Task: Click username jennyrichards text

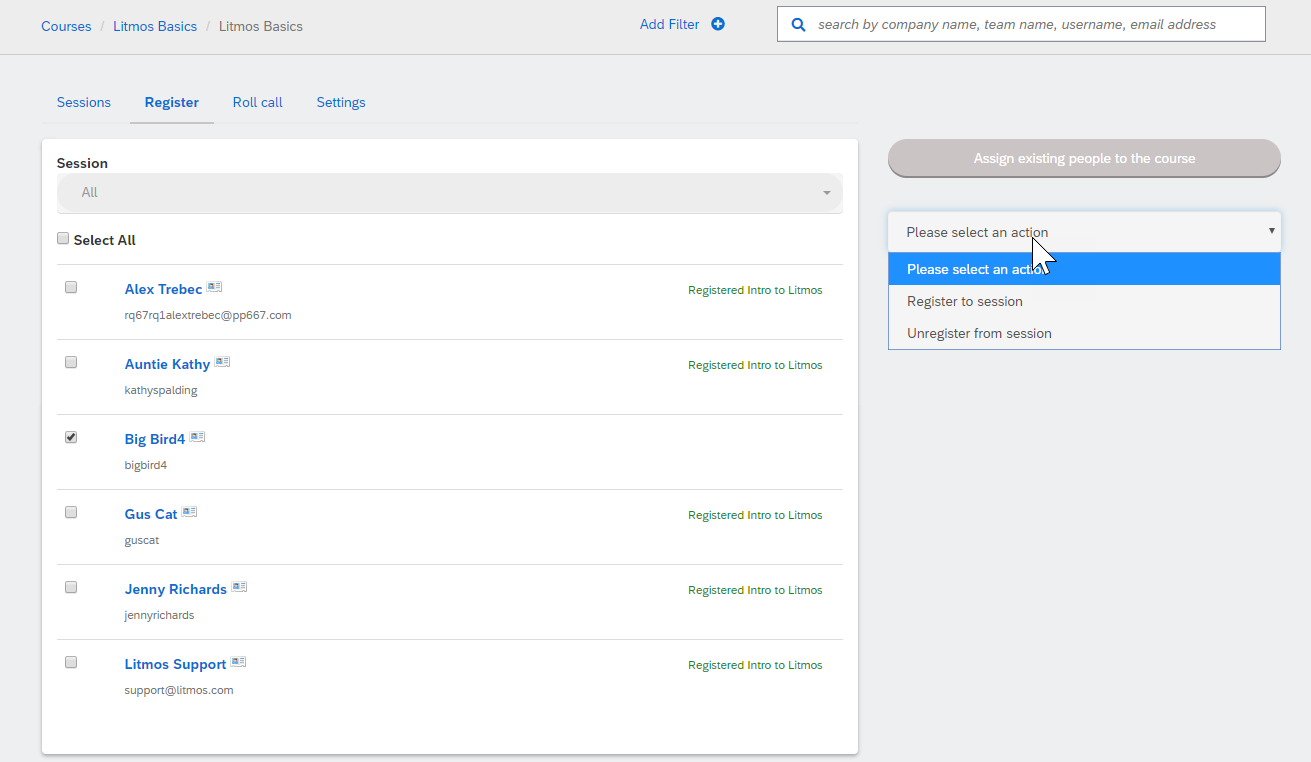Action: [x=160, y=615]
